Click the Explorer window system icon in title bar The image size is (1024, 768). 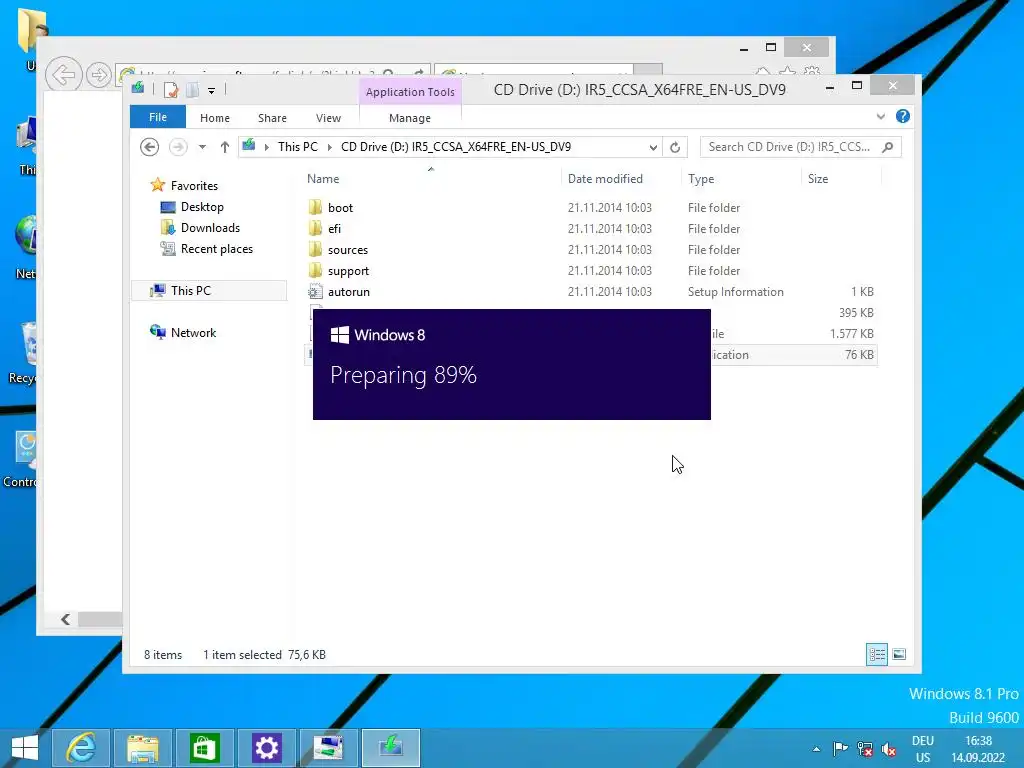(138, 89)
